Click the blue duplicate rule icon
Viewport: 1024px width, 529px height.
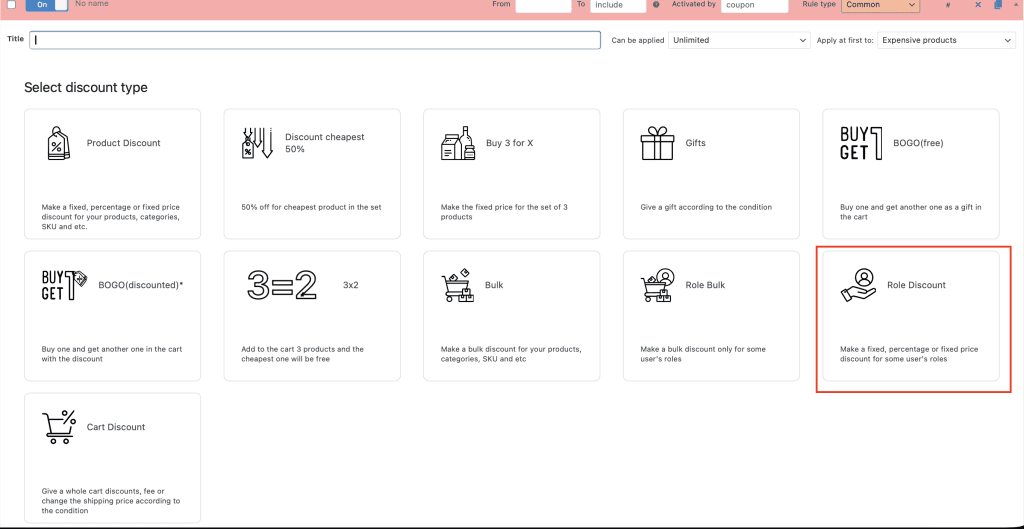[x=998, y=5]
